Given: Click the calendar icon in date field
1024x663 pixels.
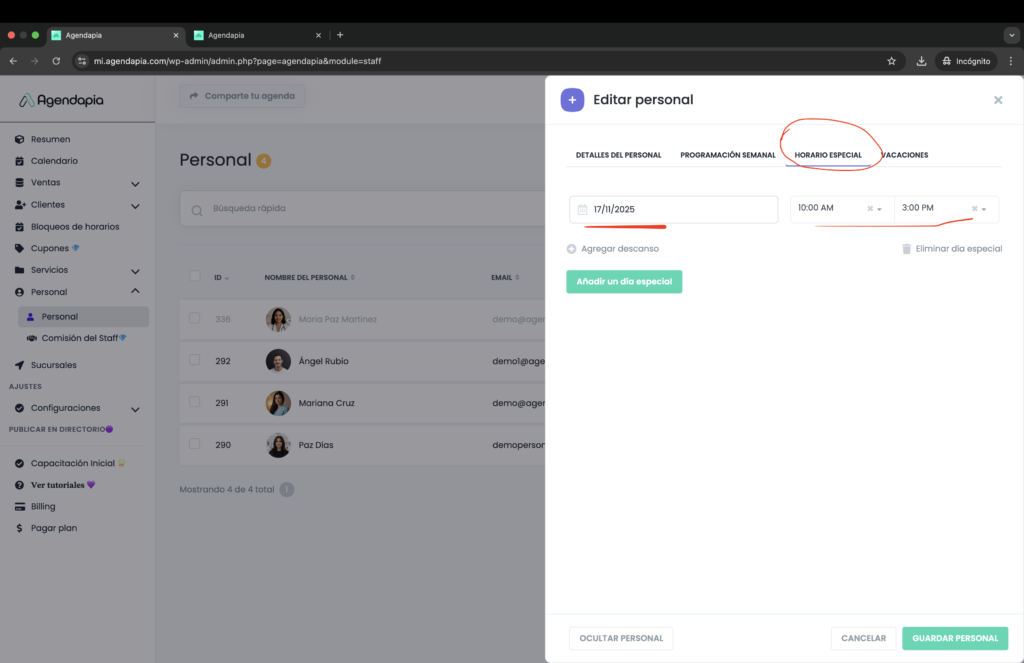Looking at the screenshot, I should [x=582, y=210].
